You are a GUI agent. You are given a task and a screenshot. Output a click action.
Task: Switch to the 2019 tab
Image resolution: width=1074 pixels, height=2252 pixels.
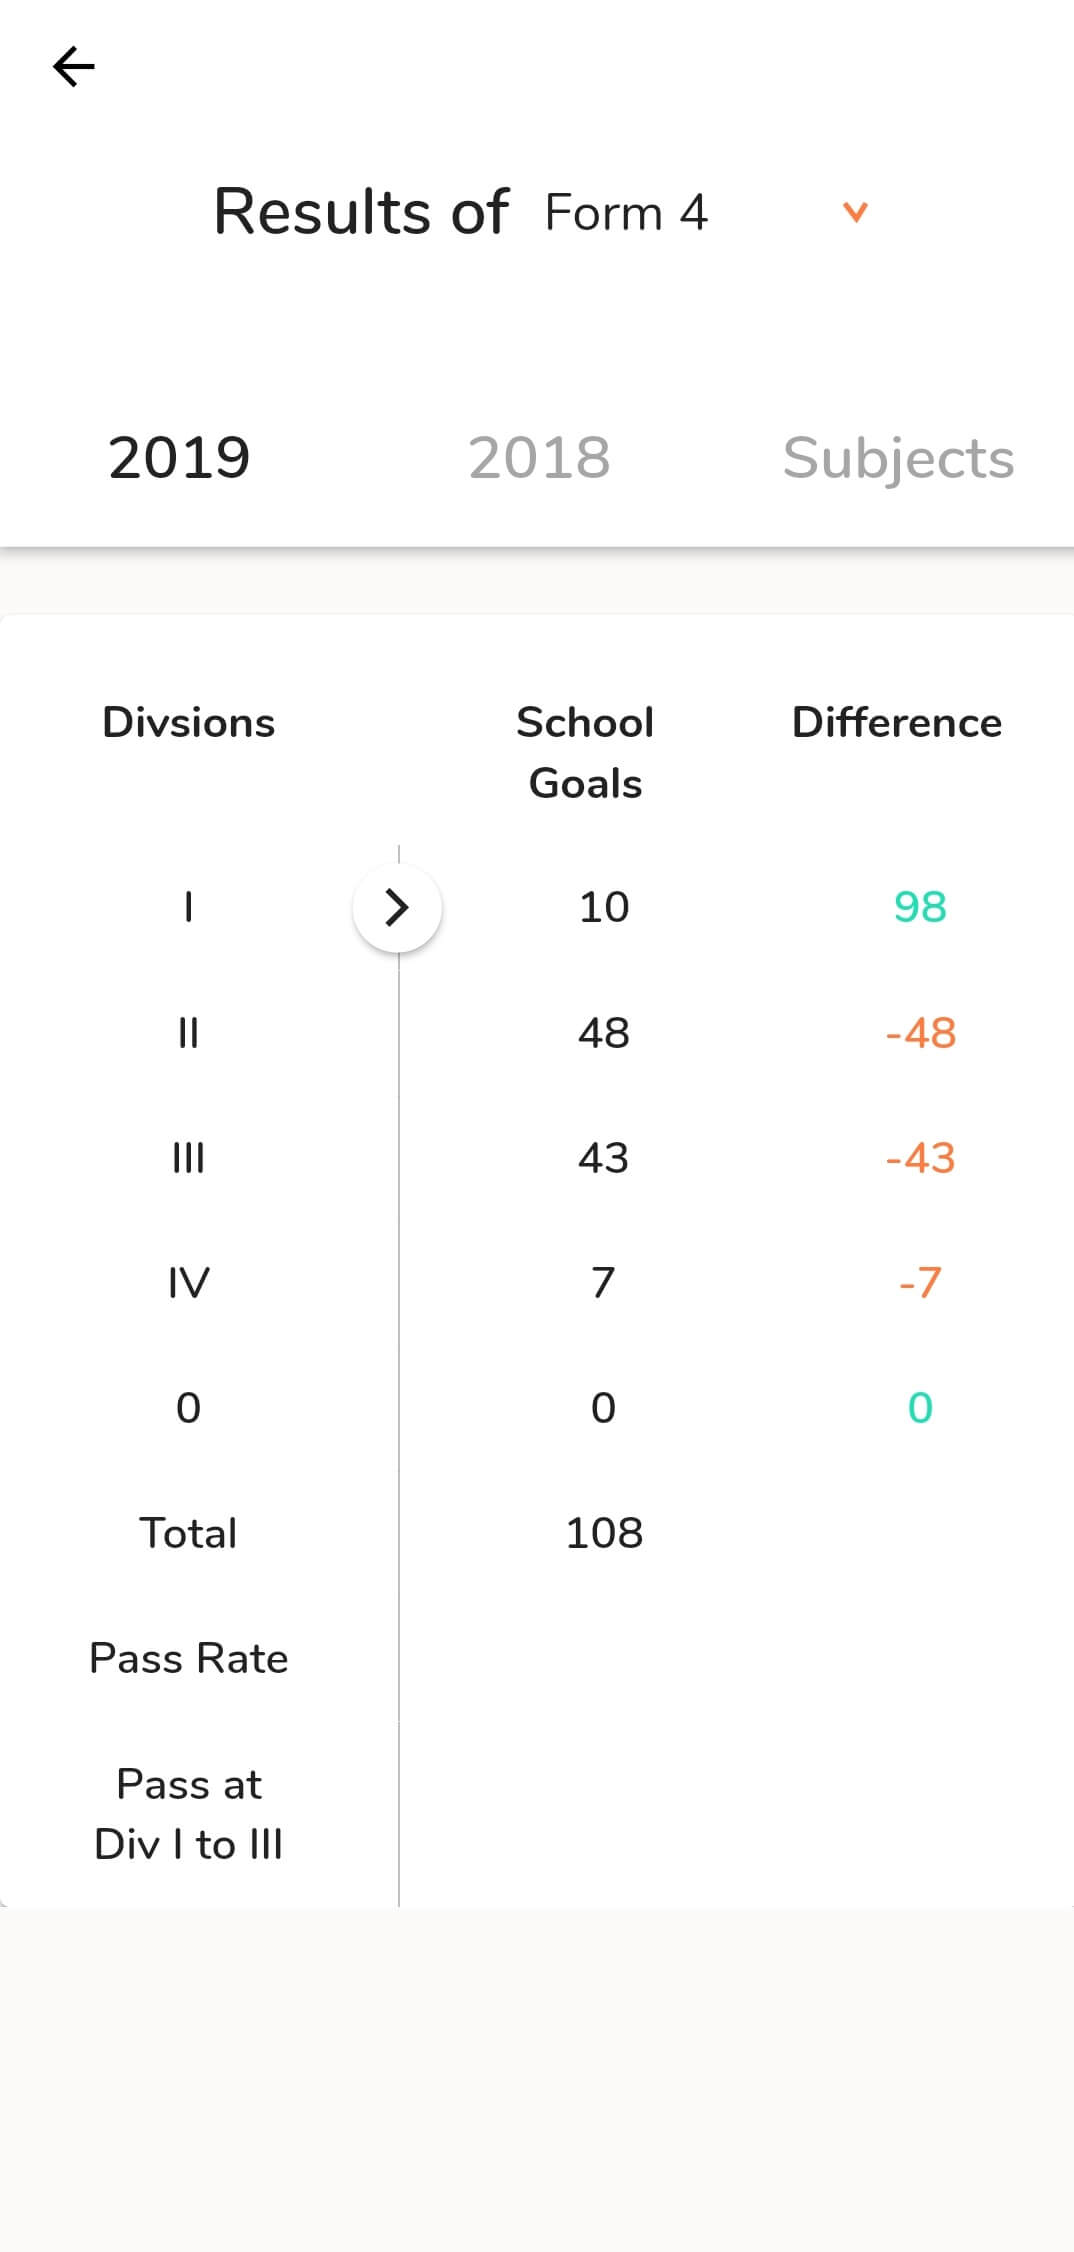pos(179,458)
